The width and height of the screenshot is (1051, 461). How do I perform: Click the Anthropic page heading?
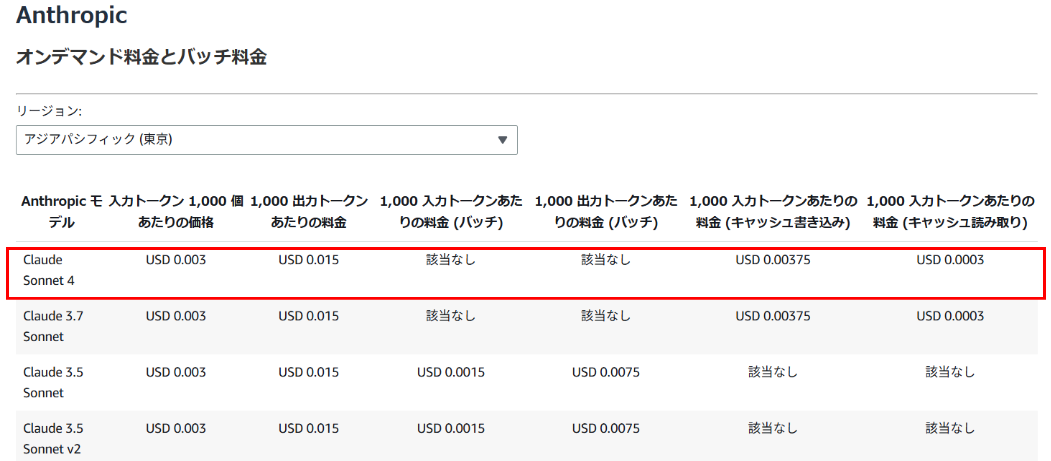click(72, 15)
